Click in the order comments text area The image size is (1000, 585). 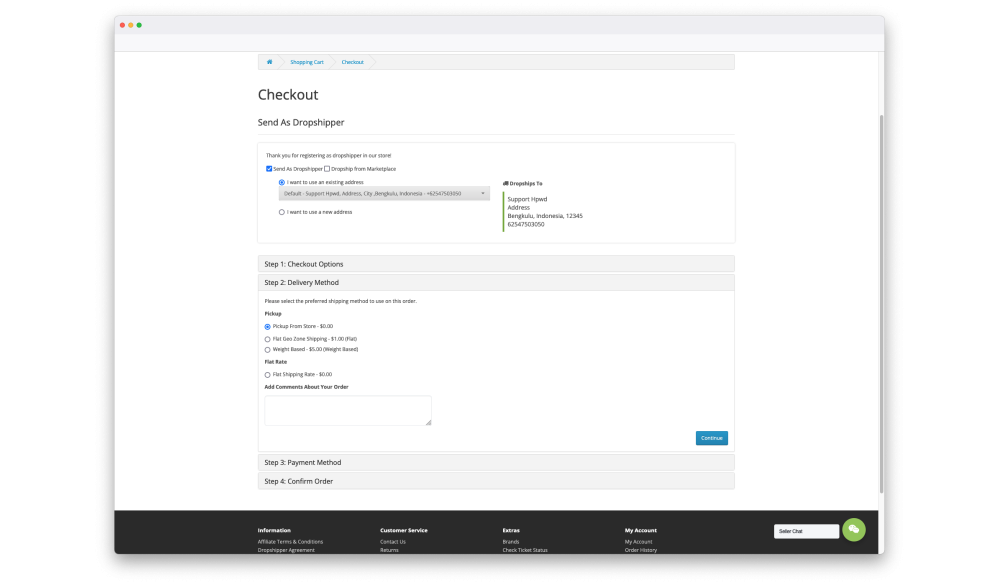coord(347,410)
